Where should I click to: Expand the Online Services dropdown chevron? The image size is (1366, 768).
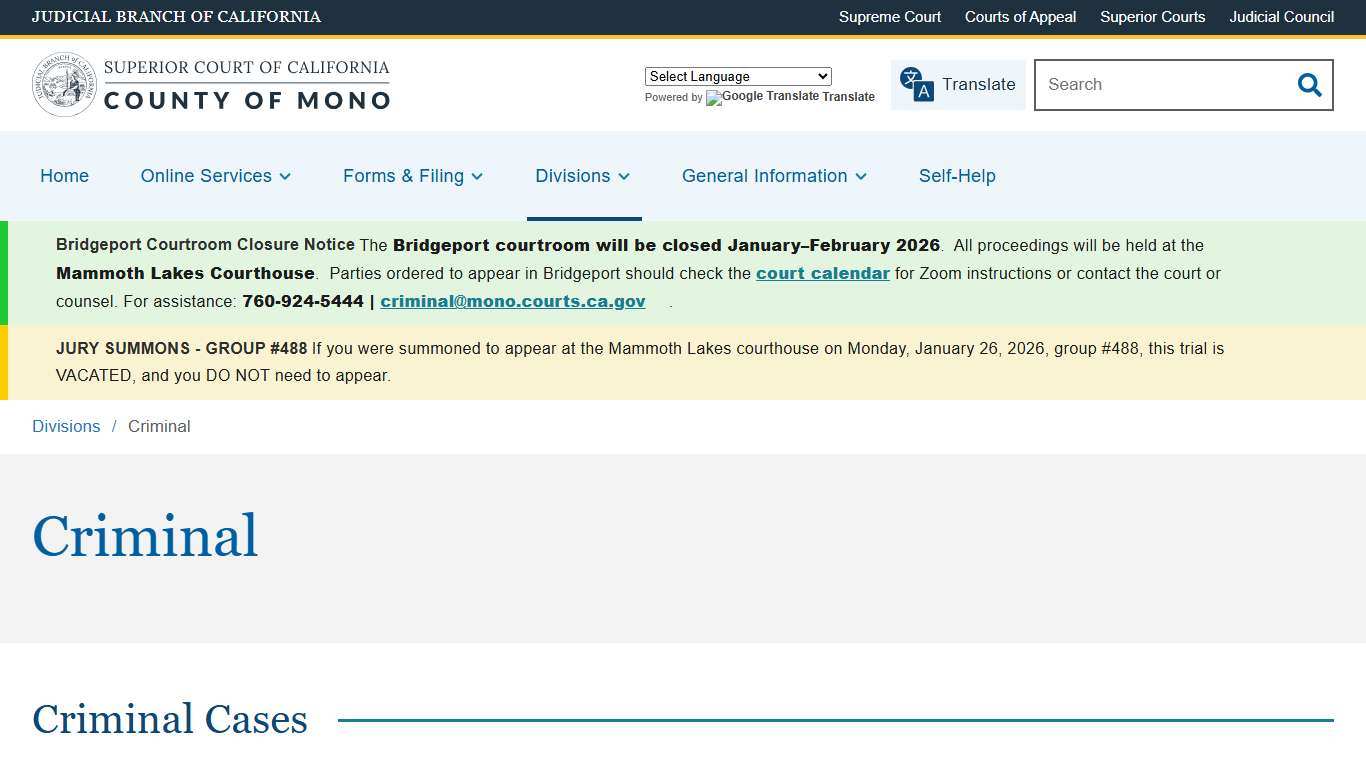pyautogui.click(x=284, y=176)
